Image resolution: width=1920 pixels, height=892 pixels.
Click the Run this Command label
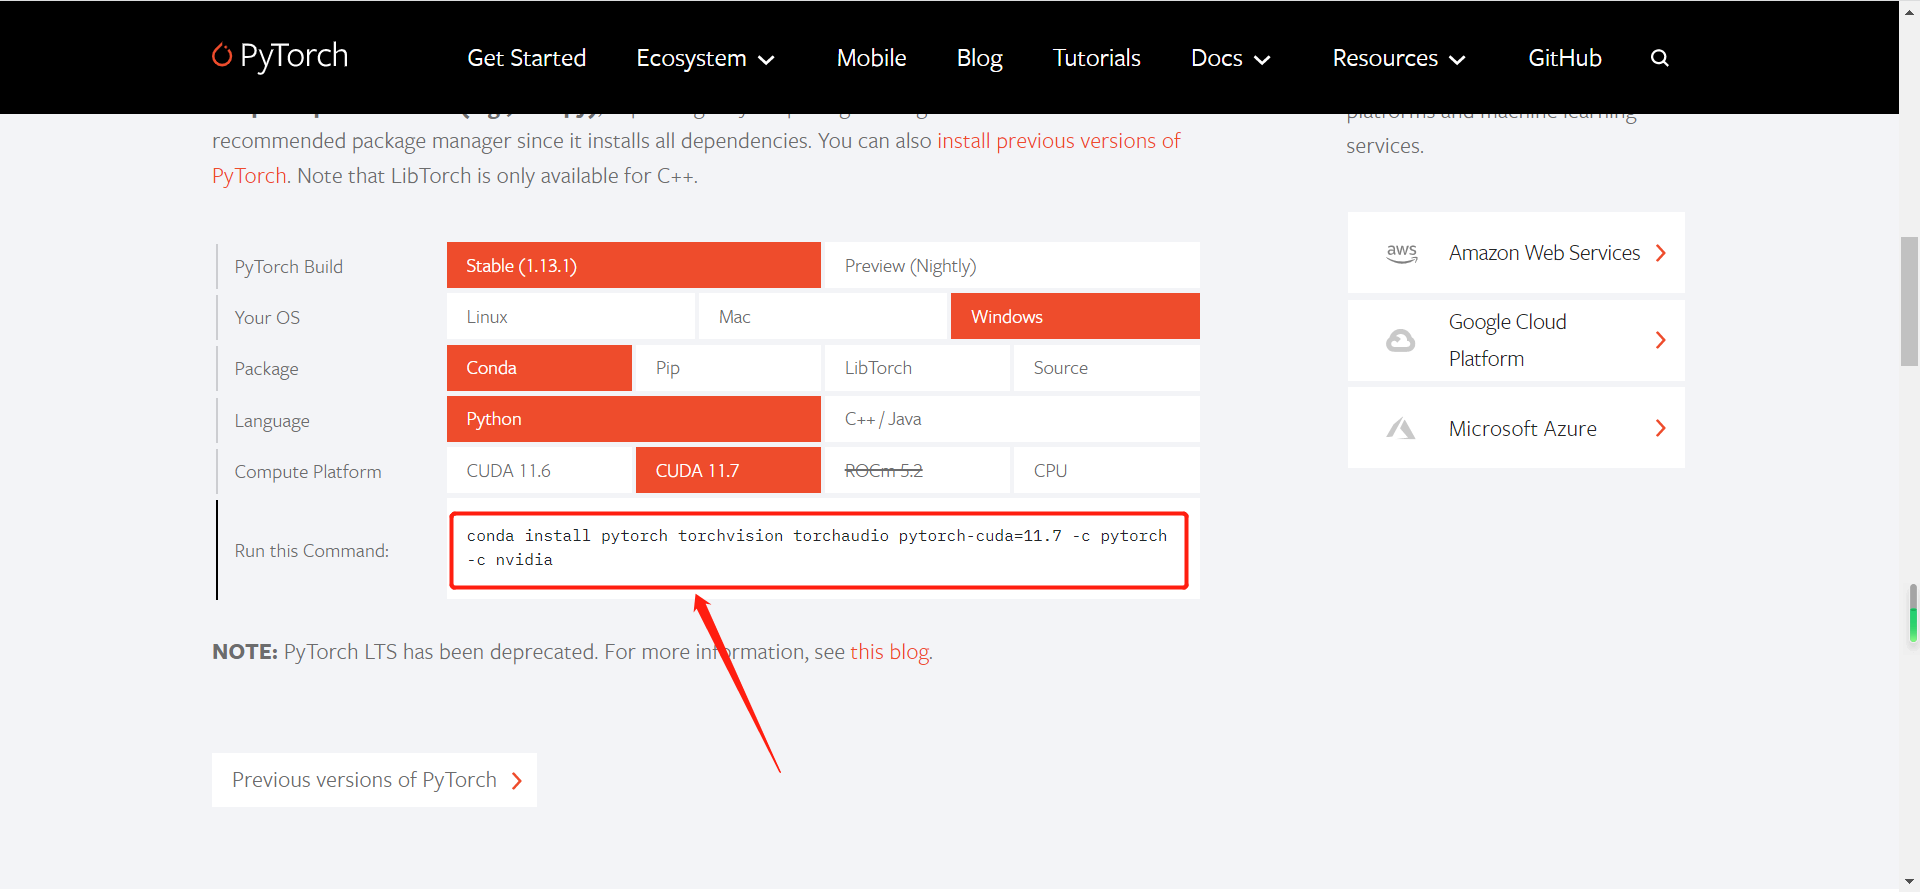(x=312, y=551)
